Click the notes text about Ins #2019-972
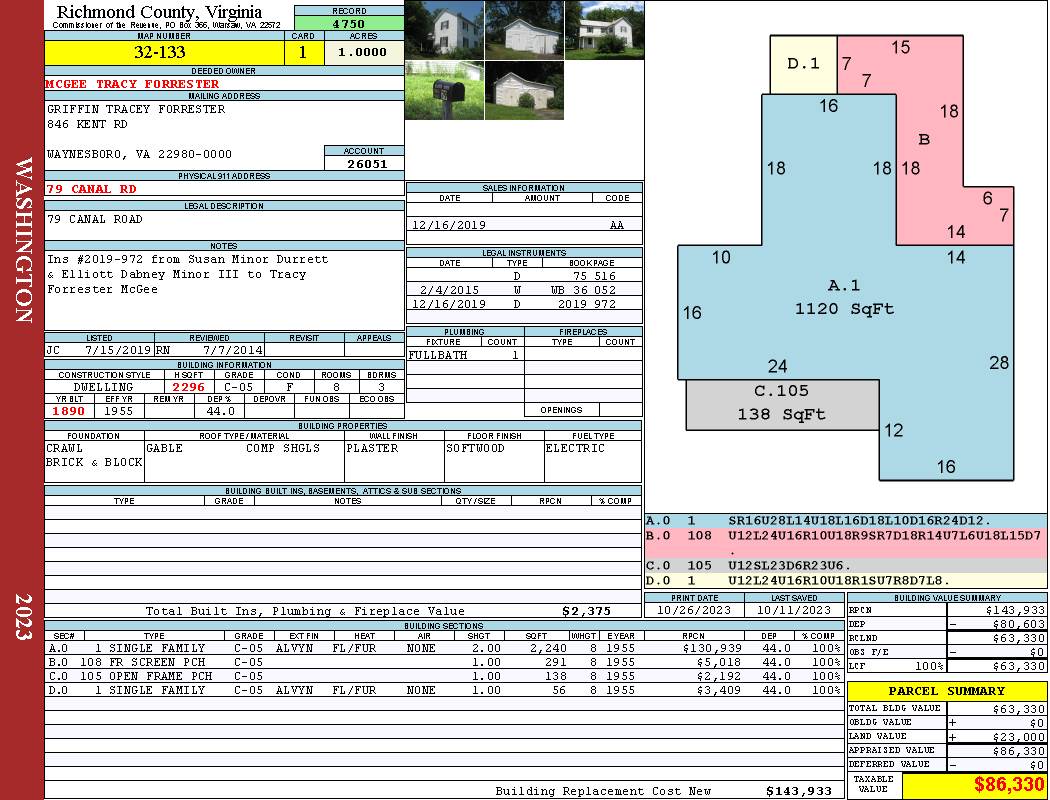 click(x=188, y=274)
